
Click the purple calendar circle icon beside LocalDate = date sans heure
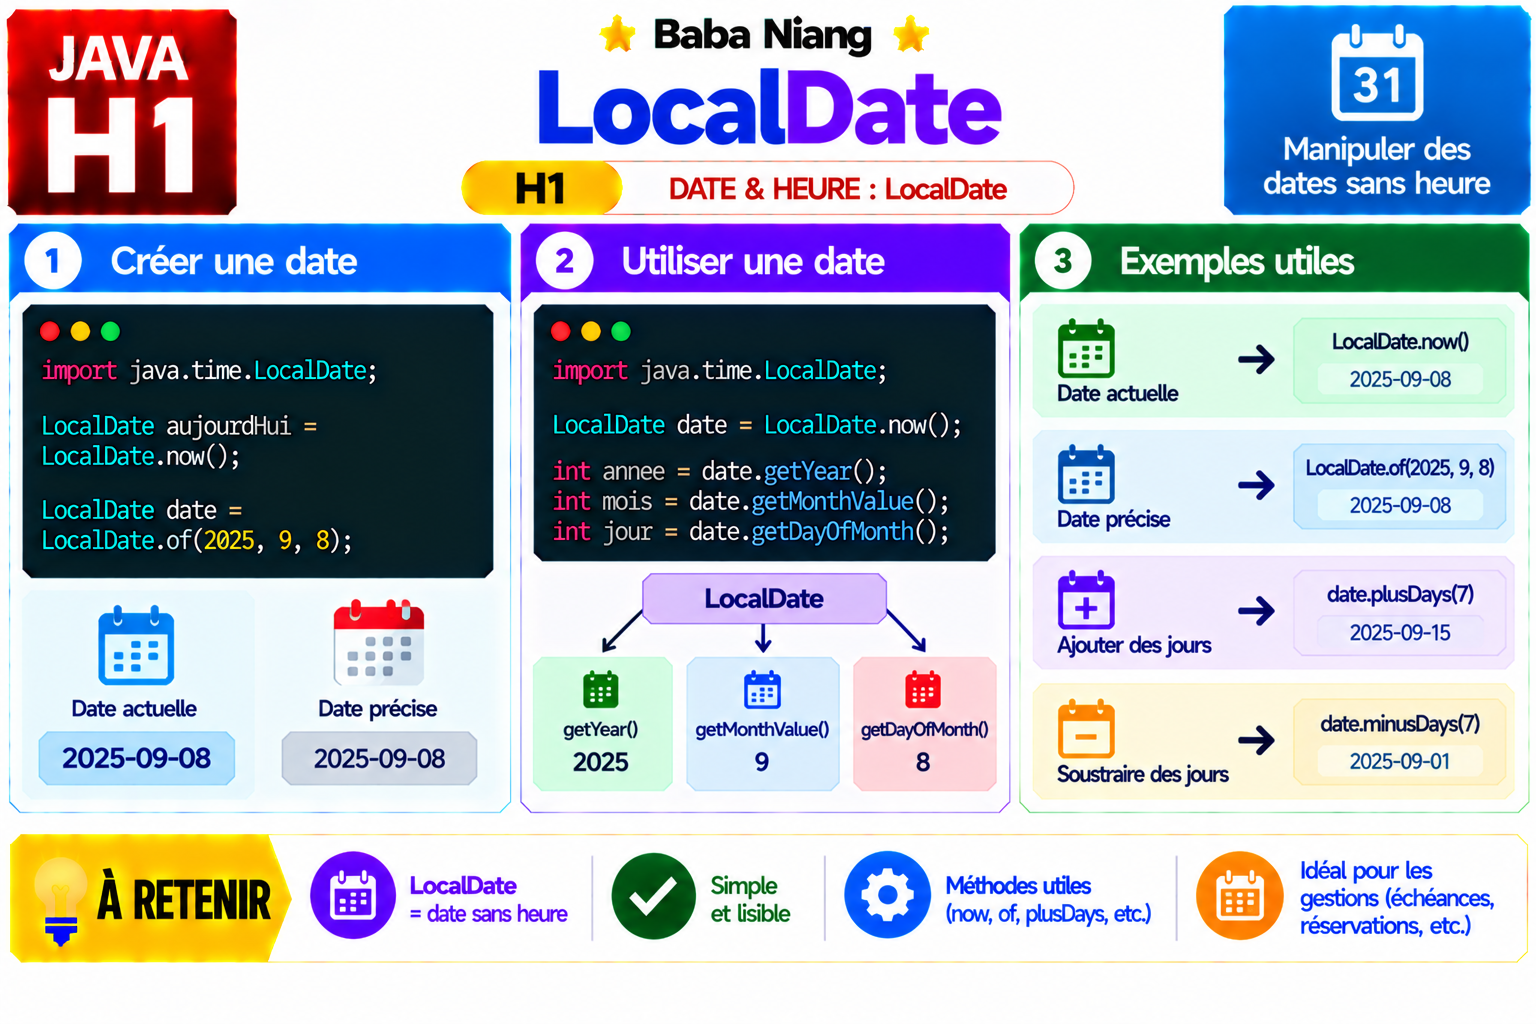(352, 895)
